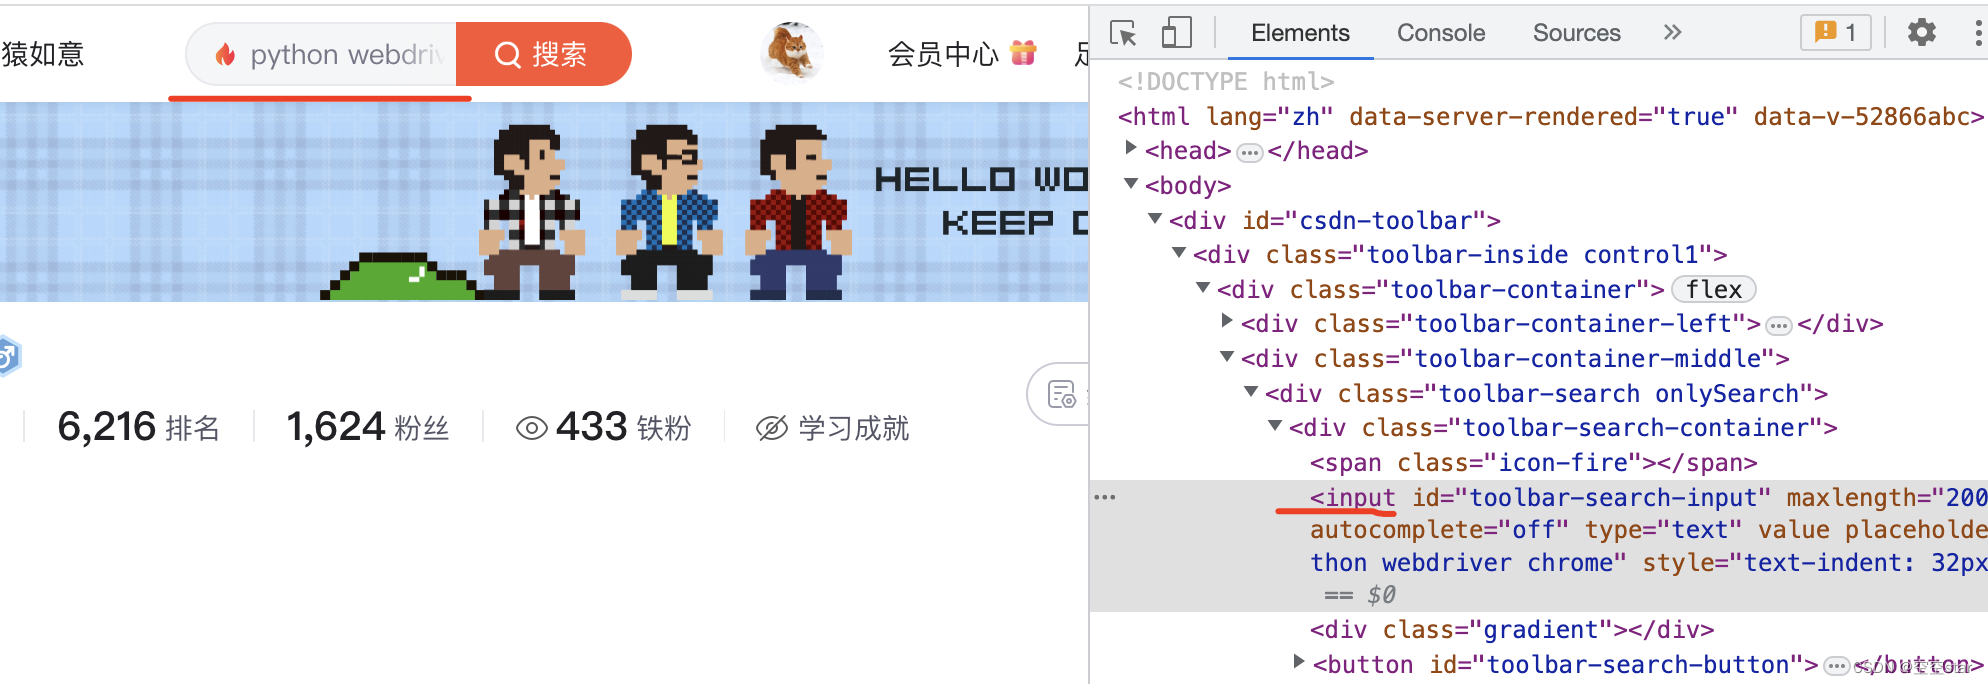
Task: Switch to the Elements tab
Action: coord(1300,33)
